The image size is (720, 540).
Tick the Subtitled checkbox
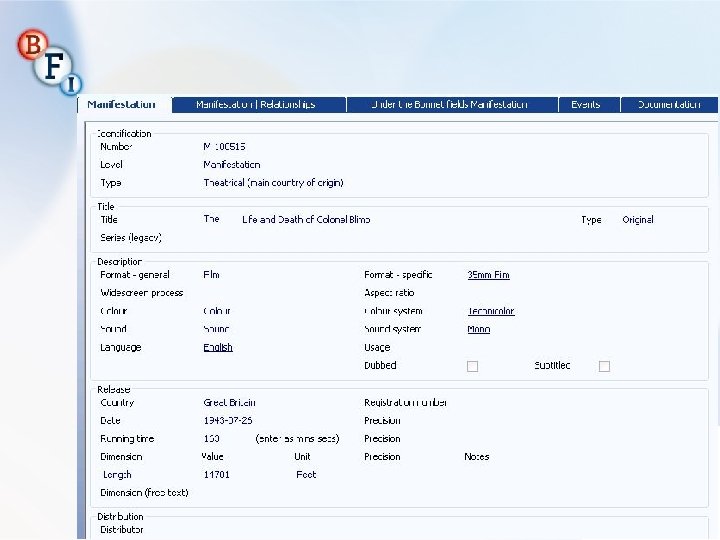click(x=604, y=366)
